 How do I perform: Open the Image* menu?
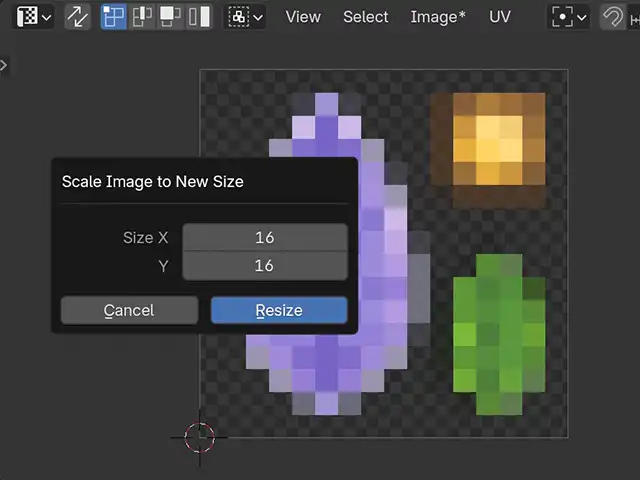tap(438, 17)
